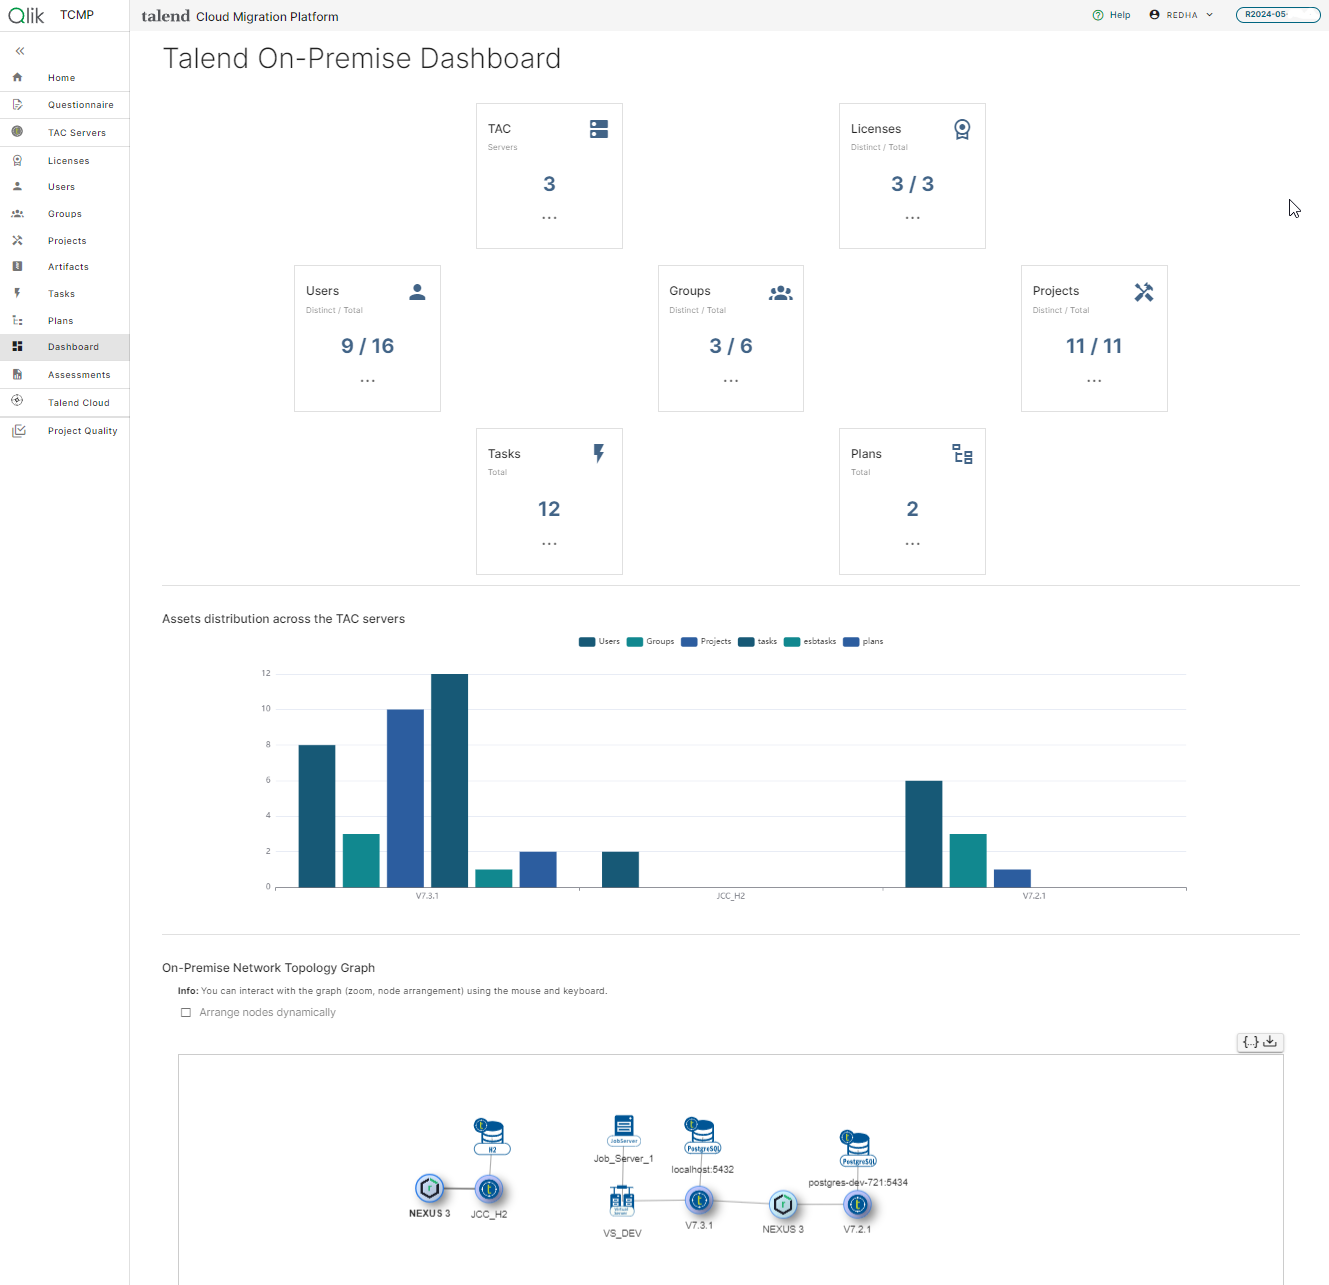Enable Arrange nodes dynamically checkbox
The image size is (1329, 1285).
click(185, 1012)
